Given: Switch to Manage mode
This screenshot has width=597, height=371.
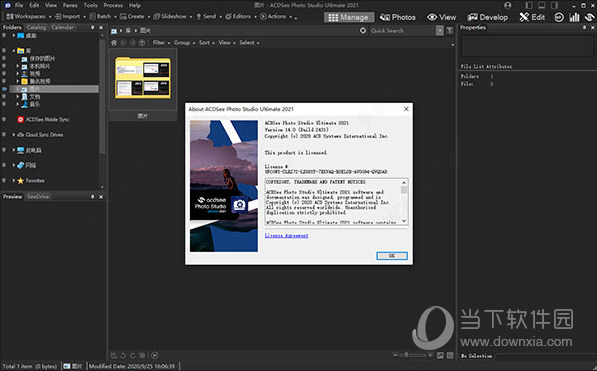Looking at the screenshot, I should [x=349, y=17].
